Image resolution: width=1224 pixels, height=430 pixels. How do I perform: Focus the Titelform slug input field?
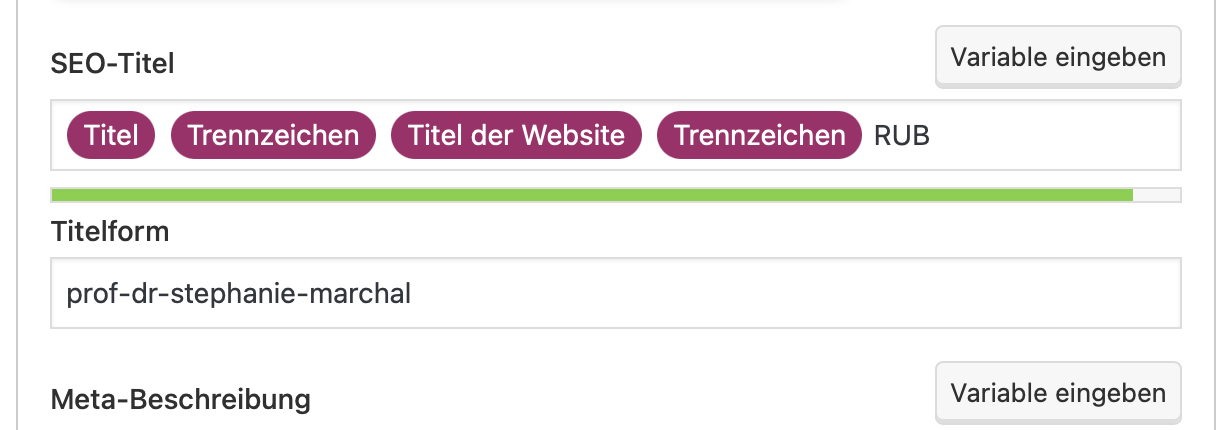click(616, 293)
